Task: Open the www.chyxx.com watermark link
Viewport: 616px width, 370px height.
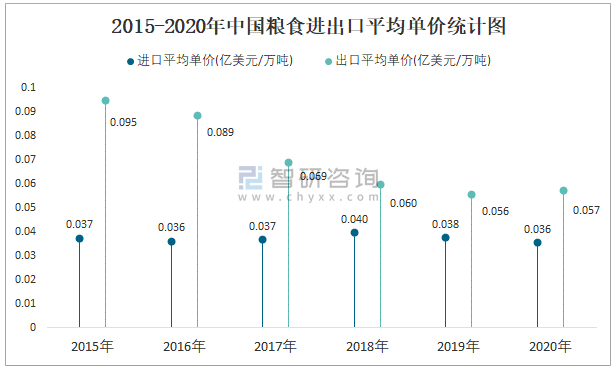Action: 308,197
